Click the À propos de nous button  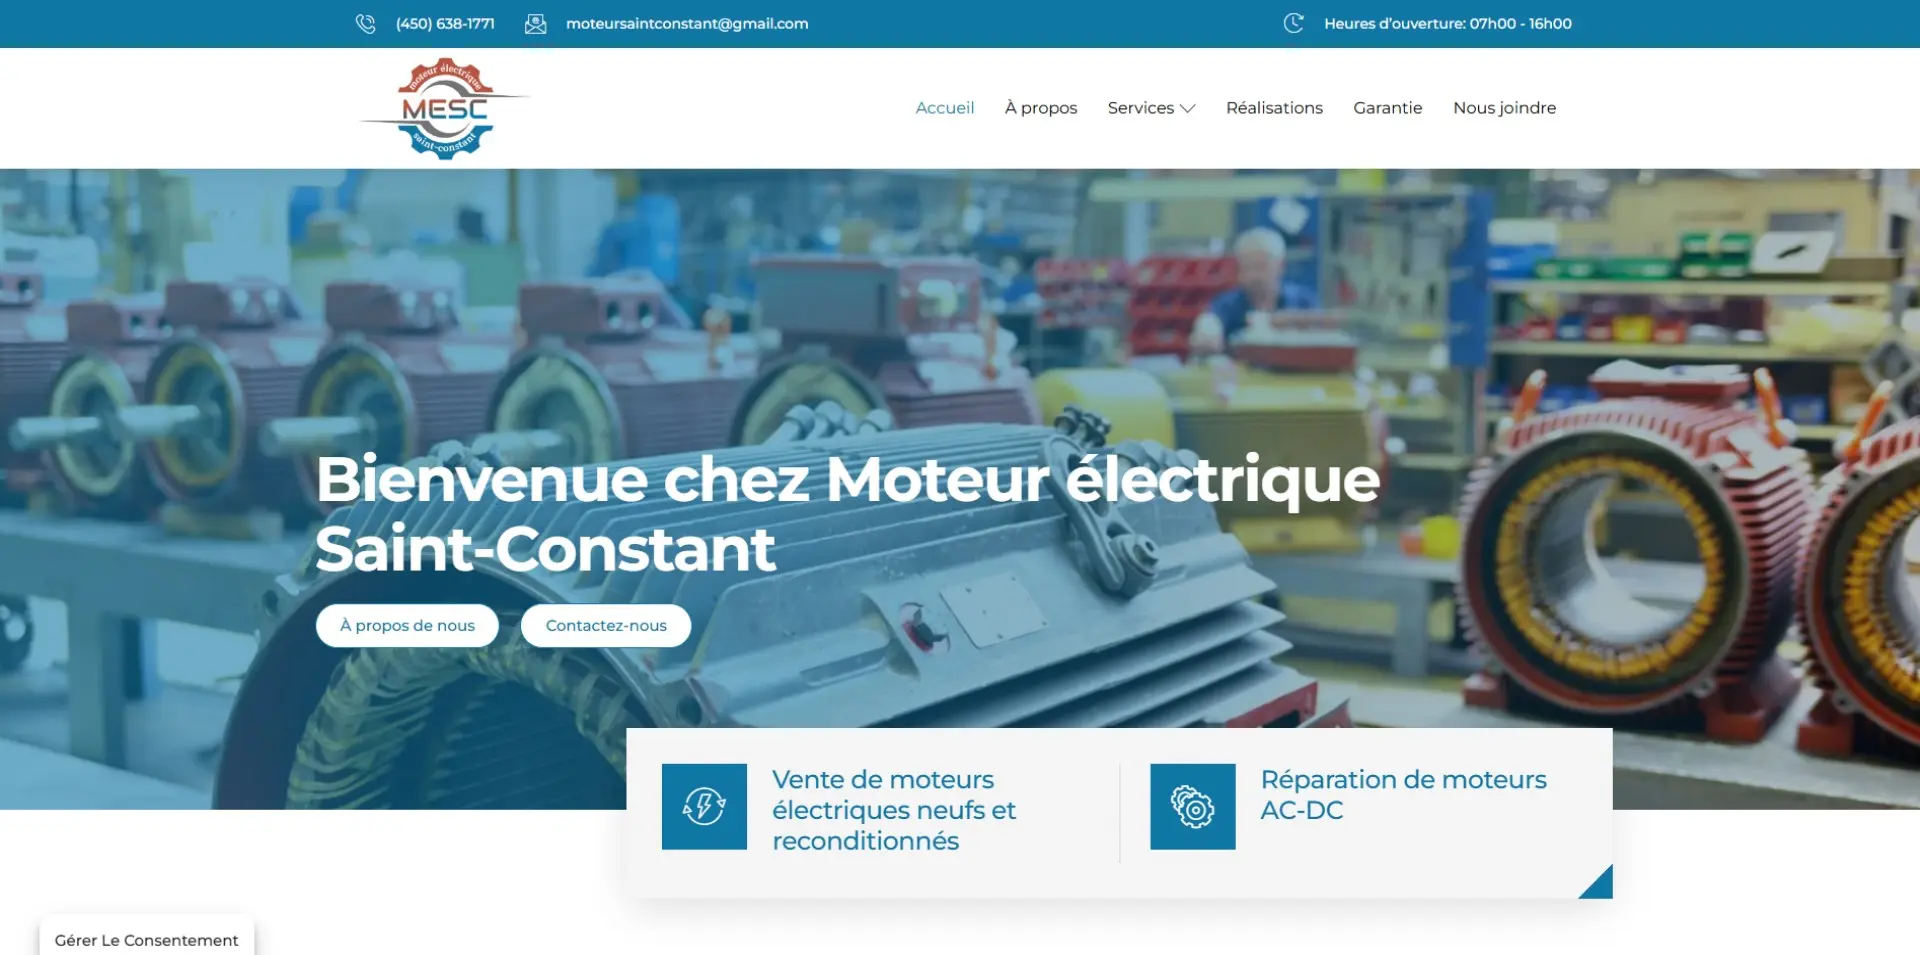[x=407, y=625]
